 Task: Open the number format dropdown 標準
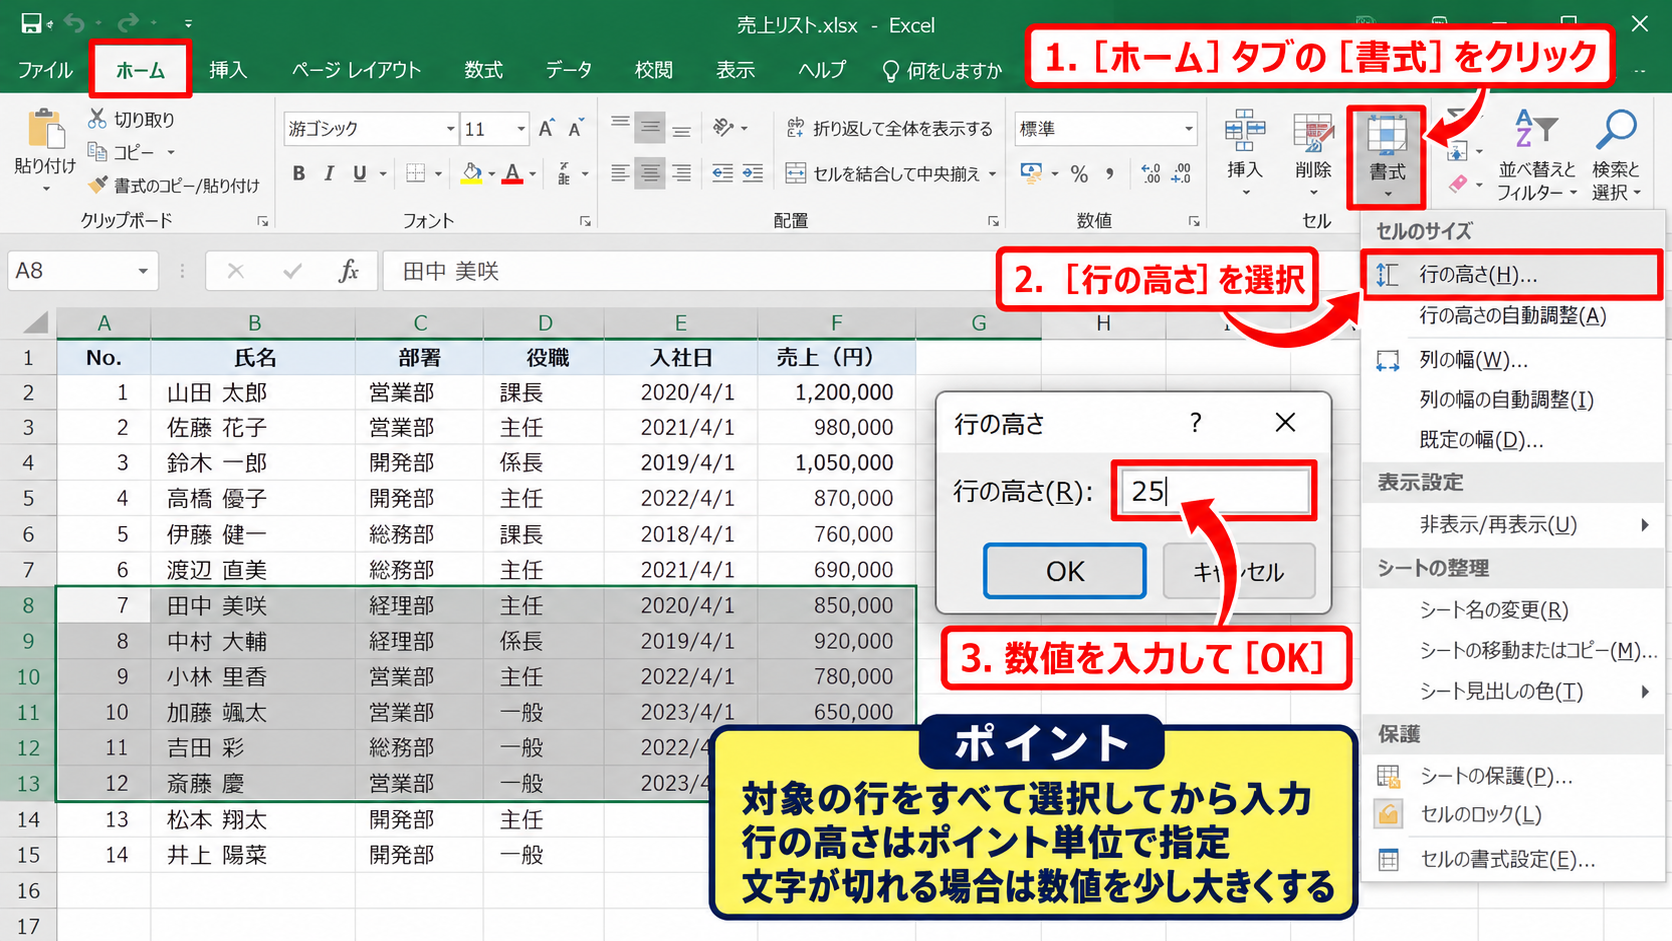point(1188,129)
